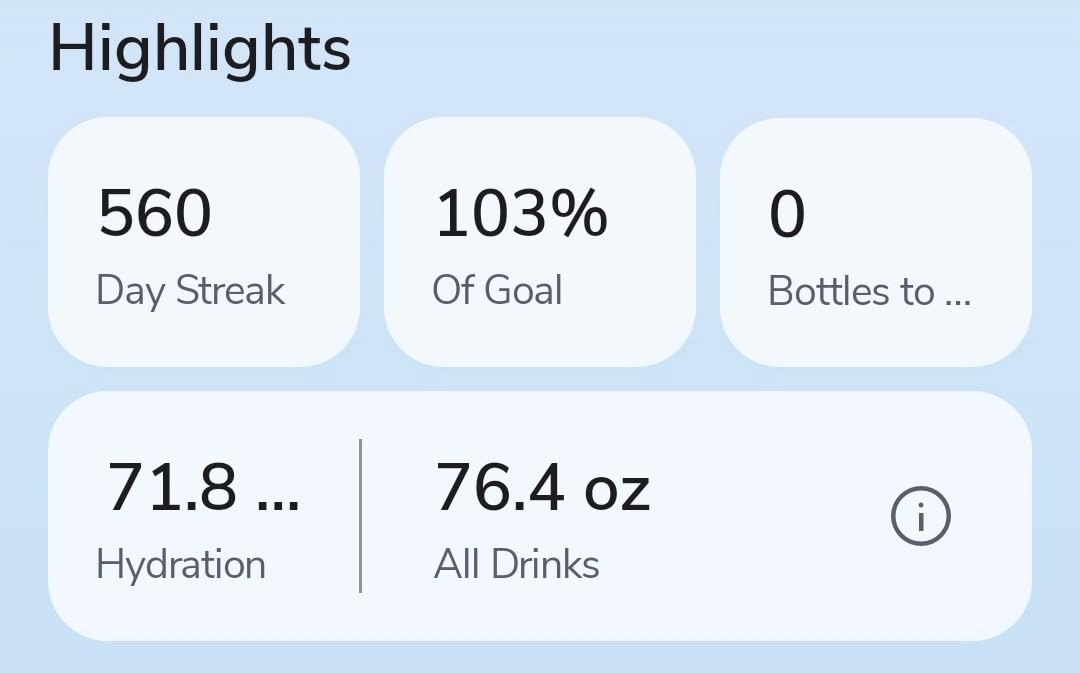Toggle the Of Goal percentage display
Viewport: 1080px width, 673px height.
click(x=497, y=290)
